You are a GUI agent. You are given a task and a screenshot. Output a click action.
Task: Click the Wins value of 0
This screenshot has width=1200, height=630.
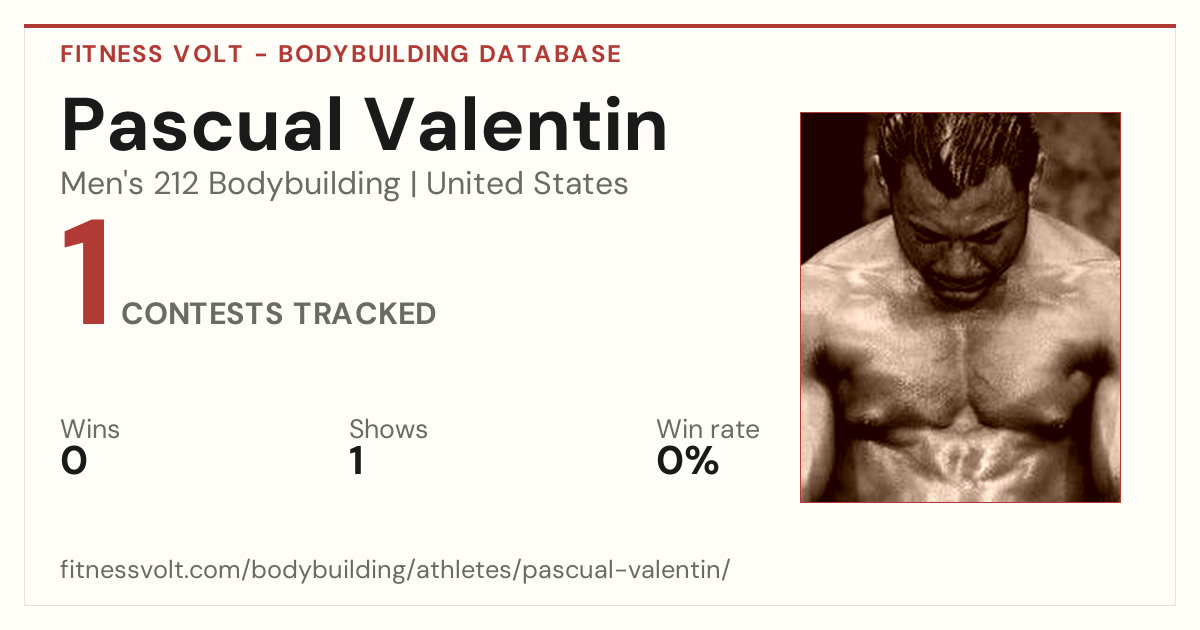pyautogui.click(x=74, y=461)
